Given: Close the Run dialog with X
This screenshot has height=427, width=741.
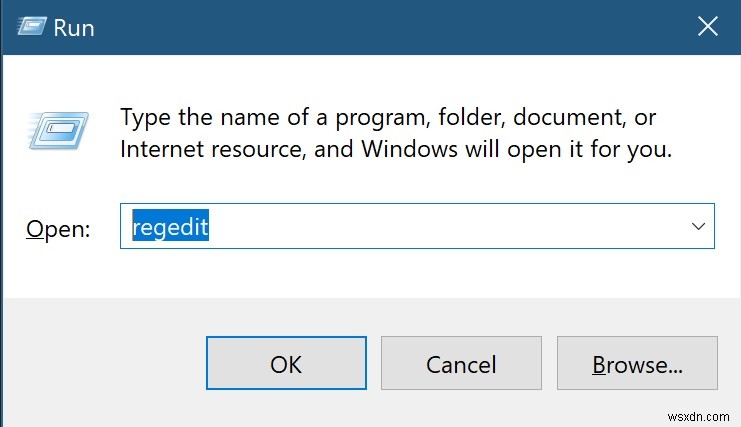Looking at the screenshot, I should point(707,27).
